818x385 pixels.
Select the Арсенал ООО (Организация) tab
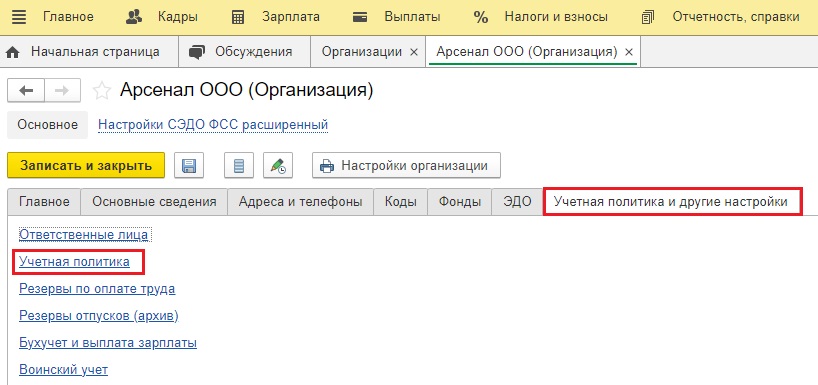(x=527, y=52)
